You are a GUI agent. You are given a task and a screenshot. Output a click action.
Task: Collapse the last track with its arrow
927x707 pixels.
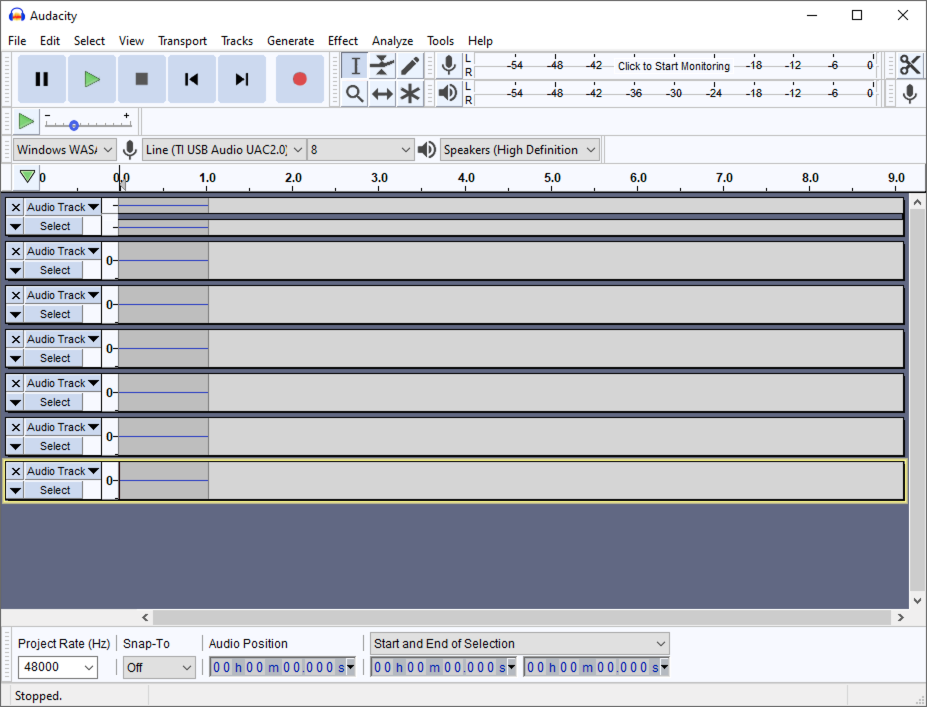point(15,490)
